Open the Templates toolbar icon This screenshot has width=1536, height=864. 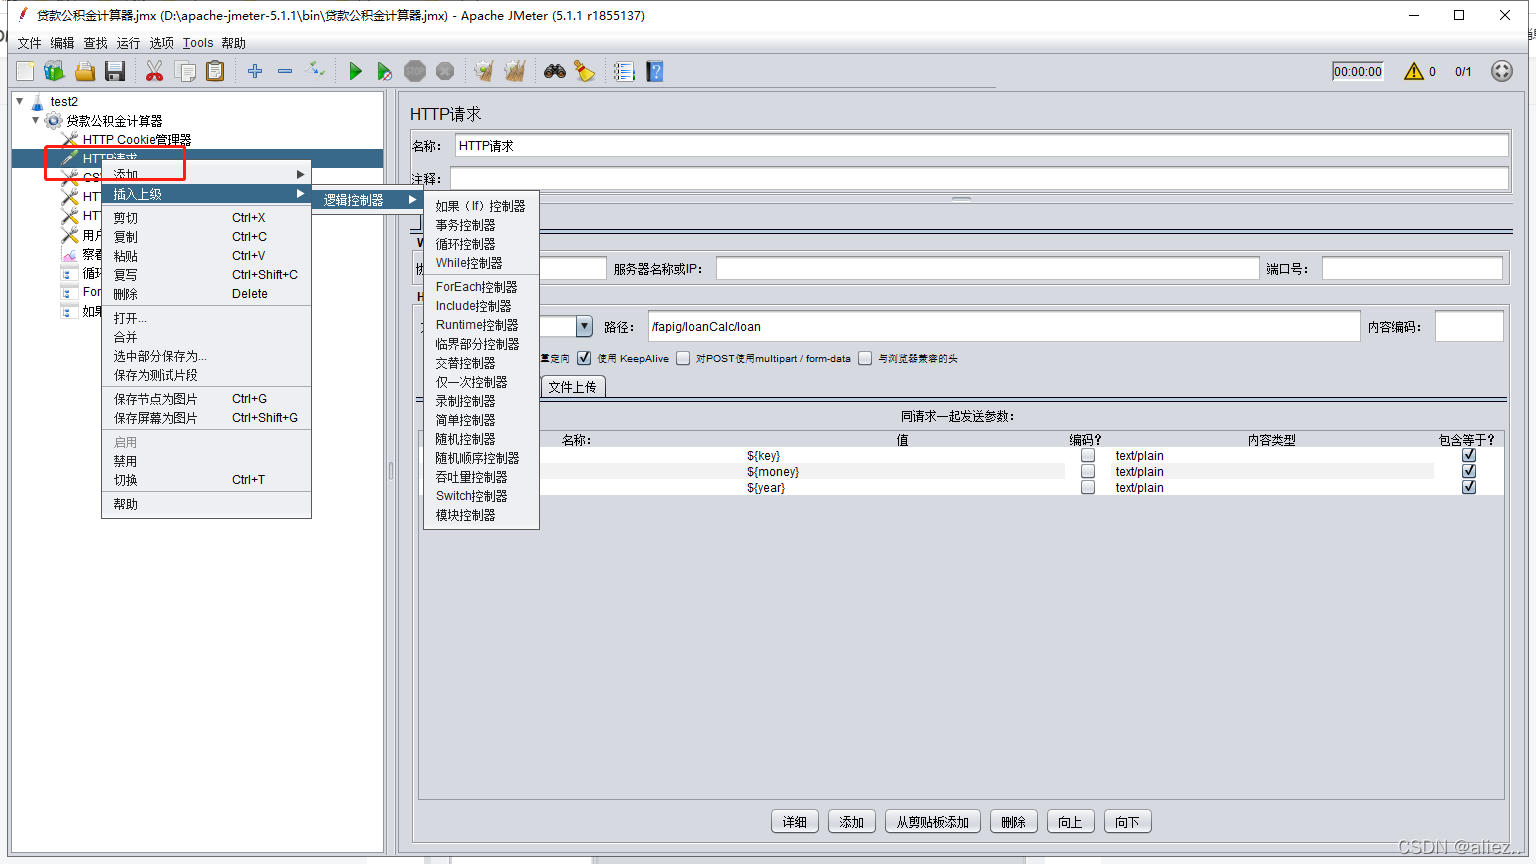[54, 71]
